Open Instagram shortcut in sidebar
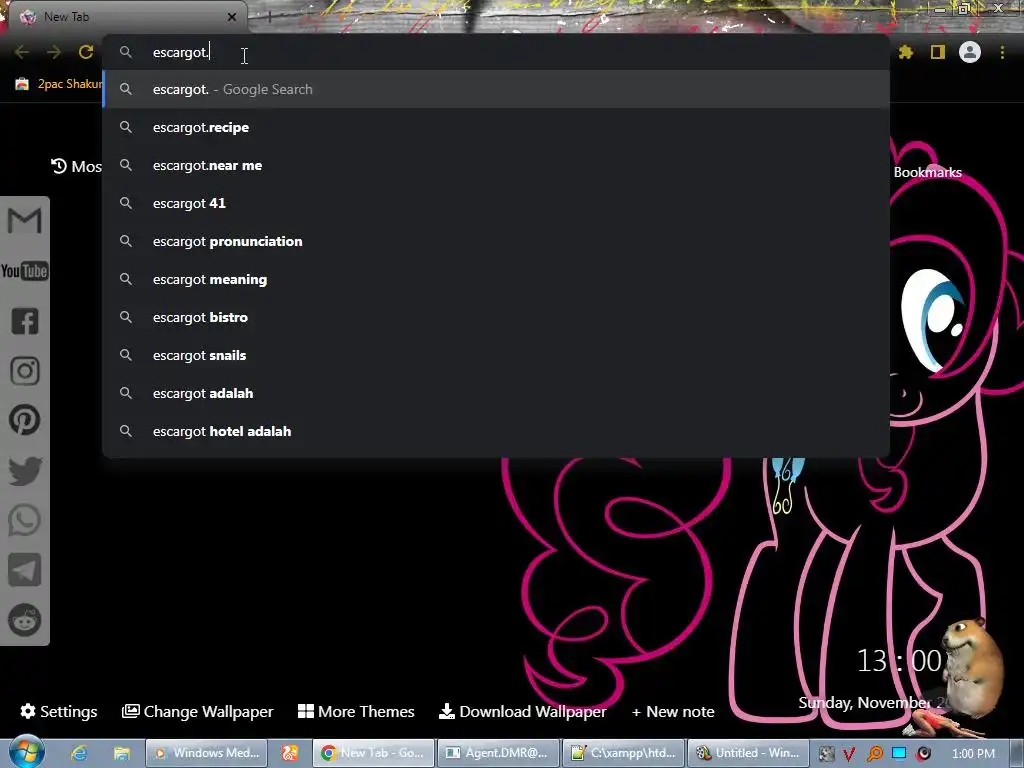This screenshot has height=768, width=1024. pos(25,371)
